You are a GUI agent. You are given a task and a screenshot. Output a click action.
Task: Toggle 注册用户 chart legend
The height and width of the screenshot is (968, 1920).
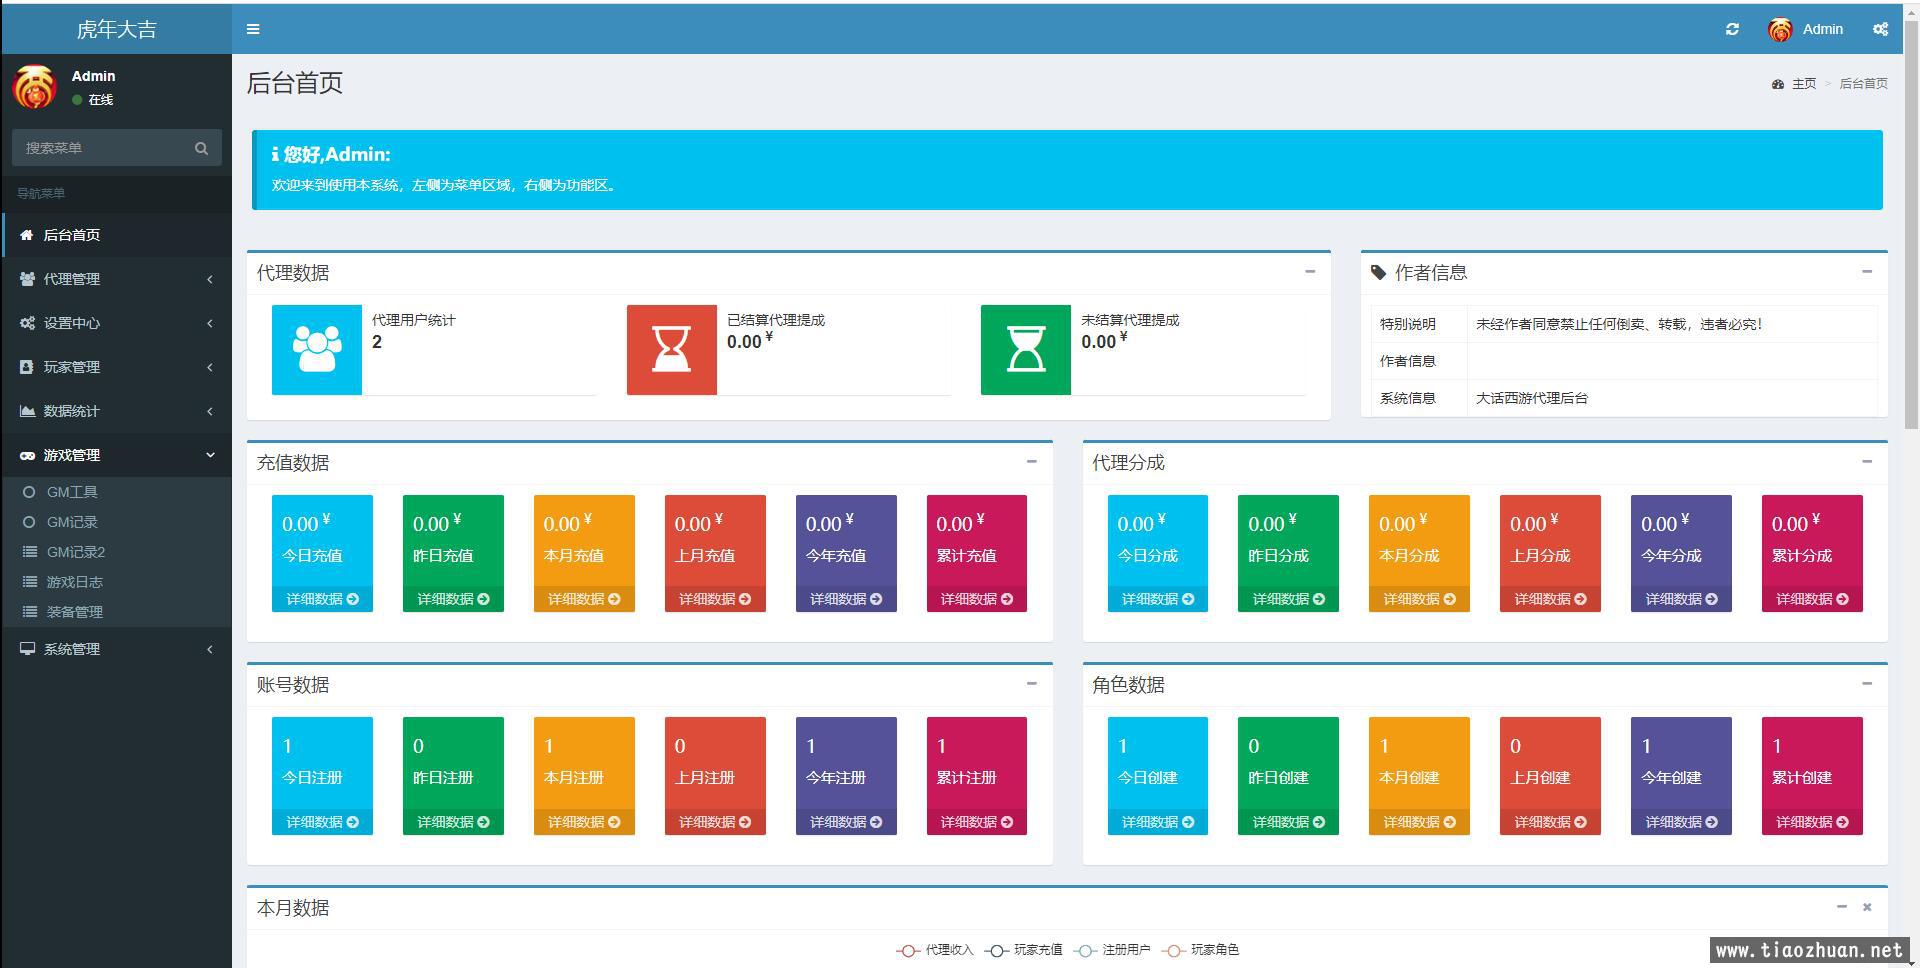1112,950
